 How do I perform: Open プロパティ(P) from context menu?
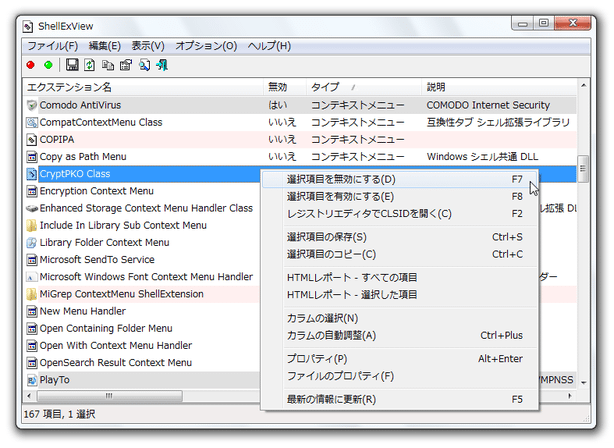coord(399,359)
